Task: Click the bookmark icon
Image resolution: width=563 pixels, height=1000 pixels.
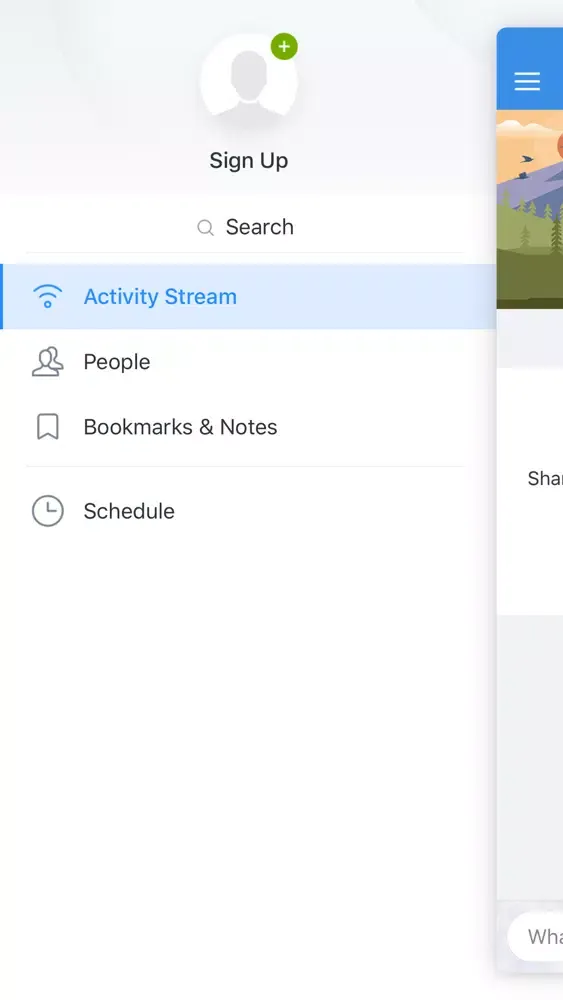Action: point(48,427)
